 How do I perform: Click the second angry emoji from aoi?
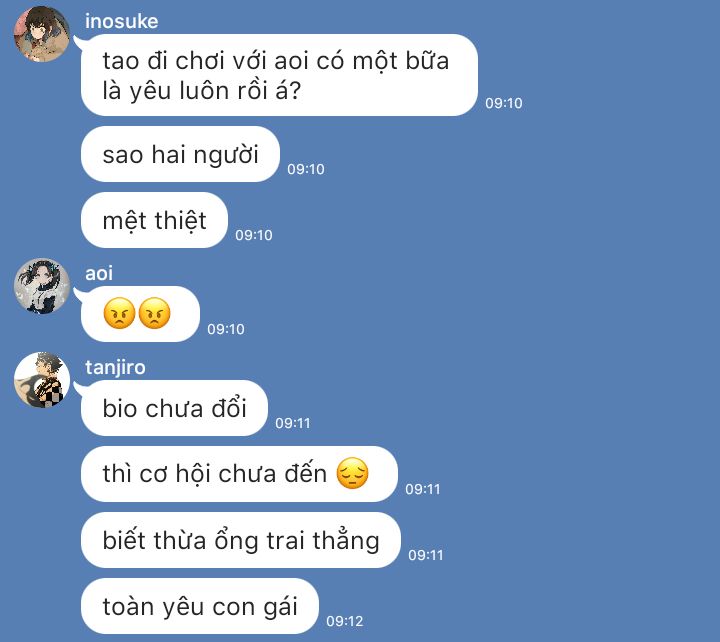[154, 313]
